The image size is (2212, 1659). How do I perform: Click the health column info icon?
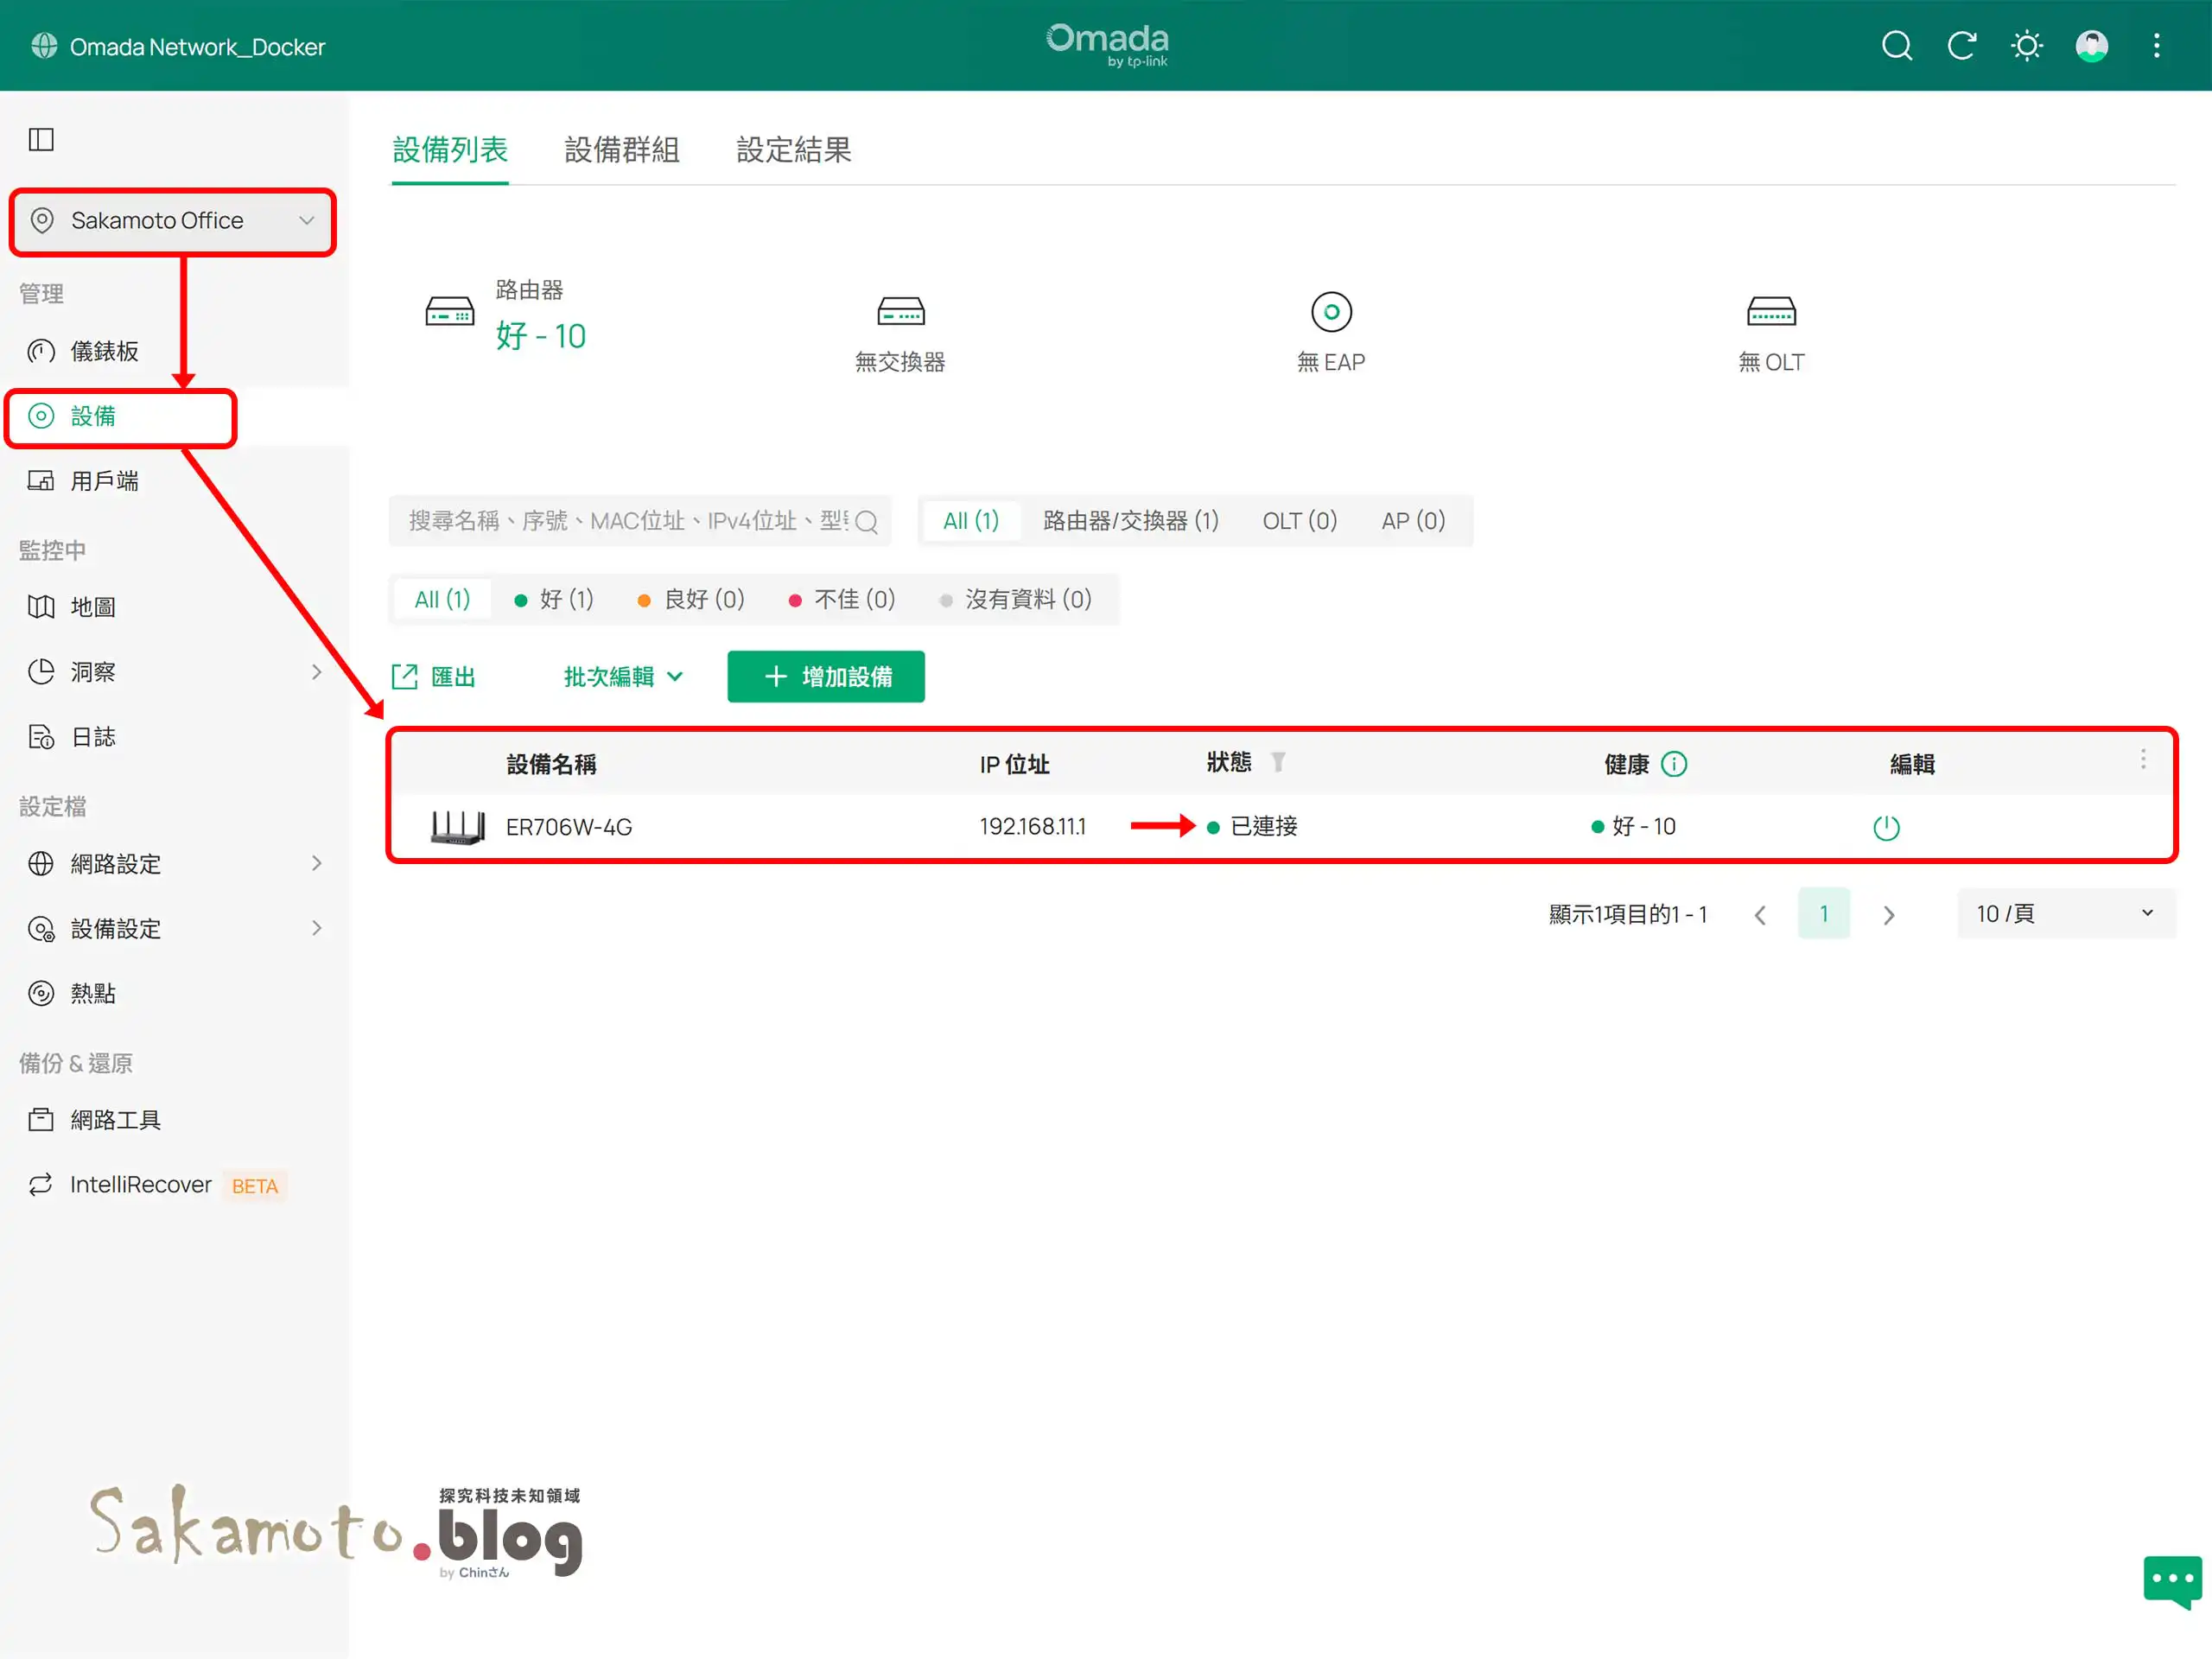click(x=1674, y=764)
